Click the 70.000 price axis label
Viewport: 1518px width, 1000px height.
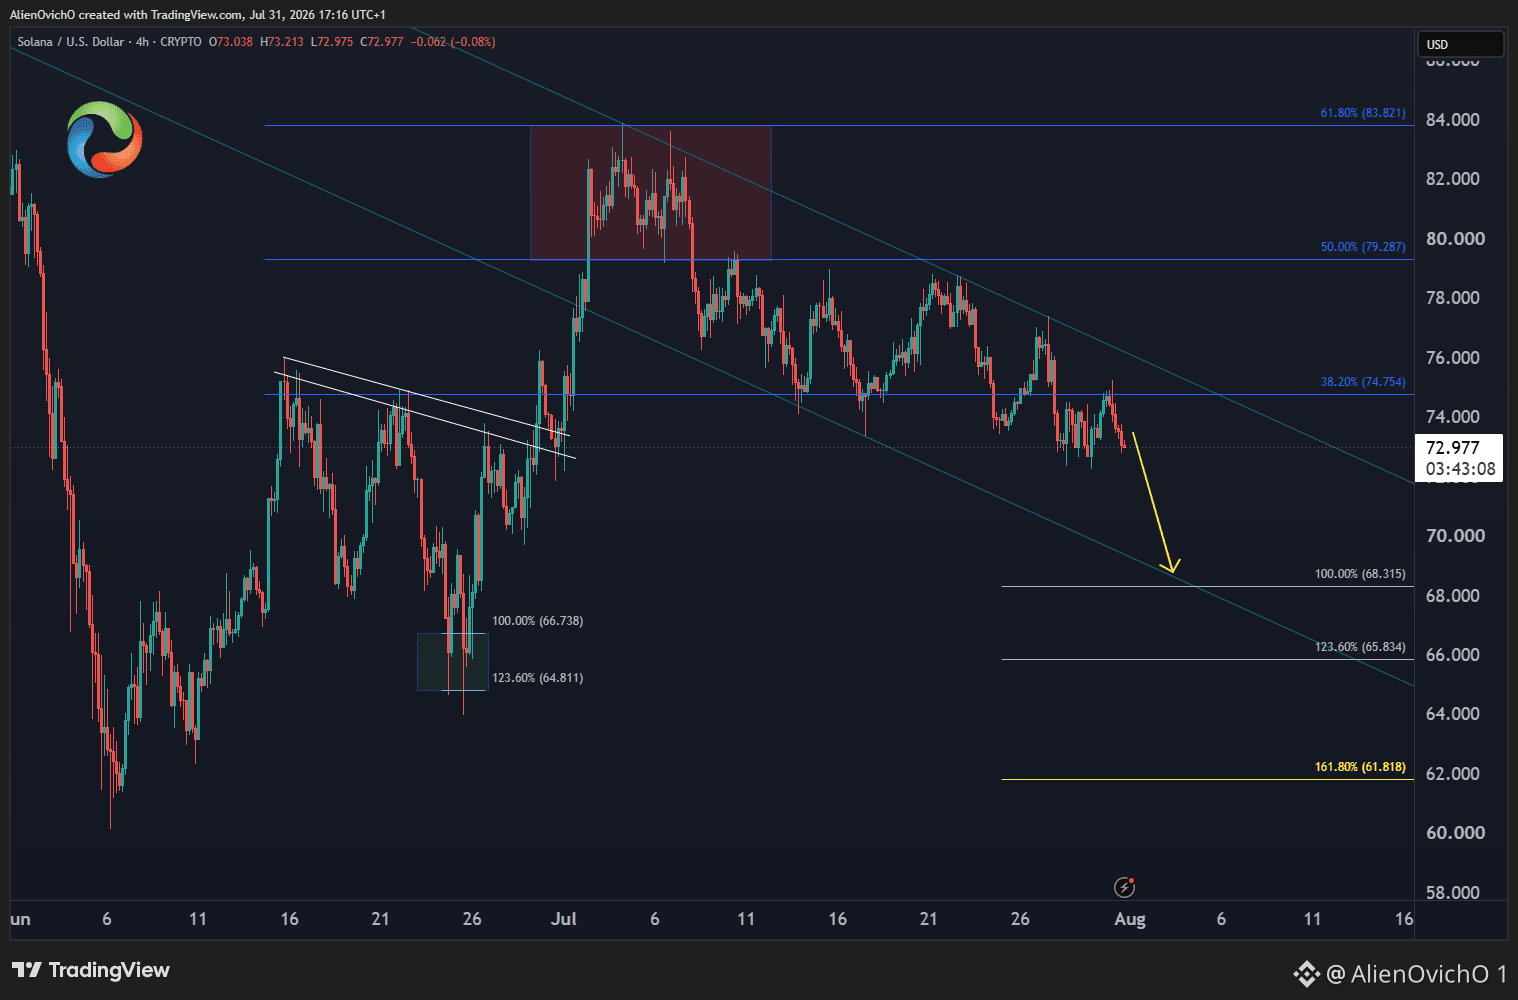point(1455,536)
